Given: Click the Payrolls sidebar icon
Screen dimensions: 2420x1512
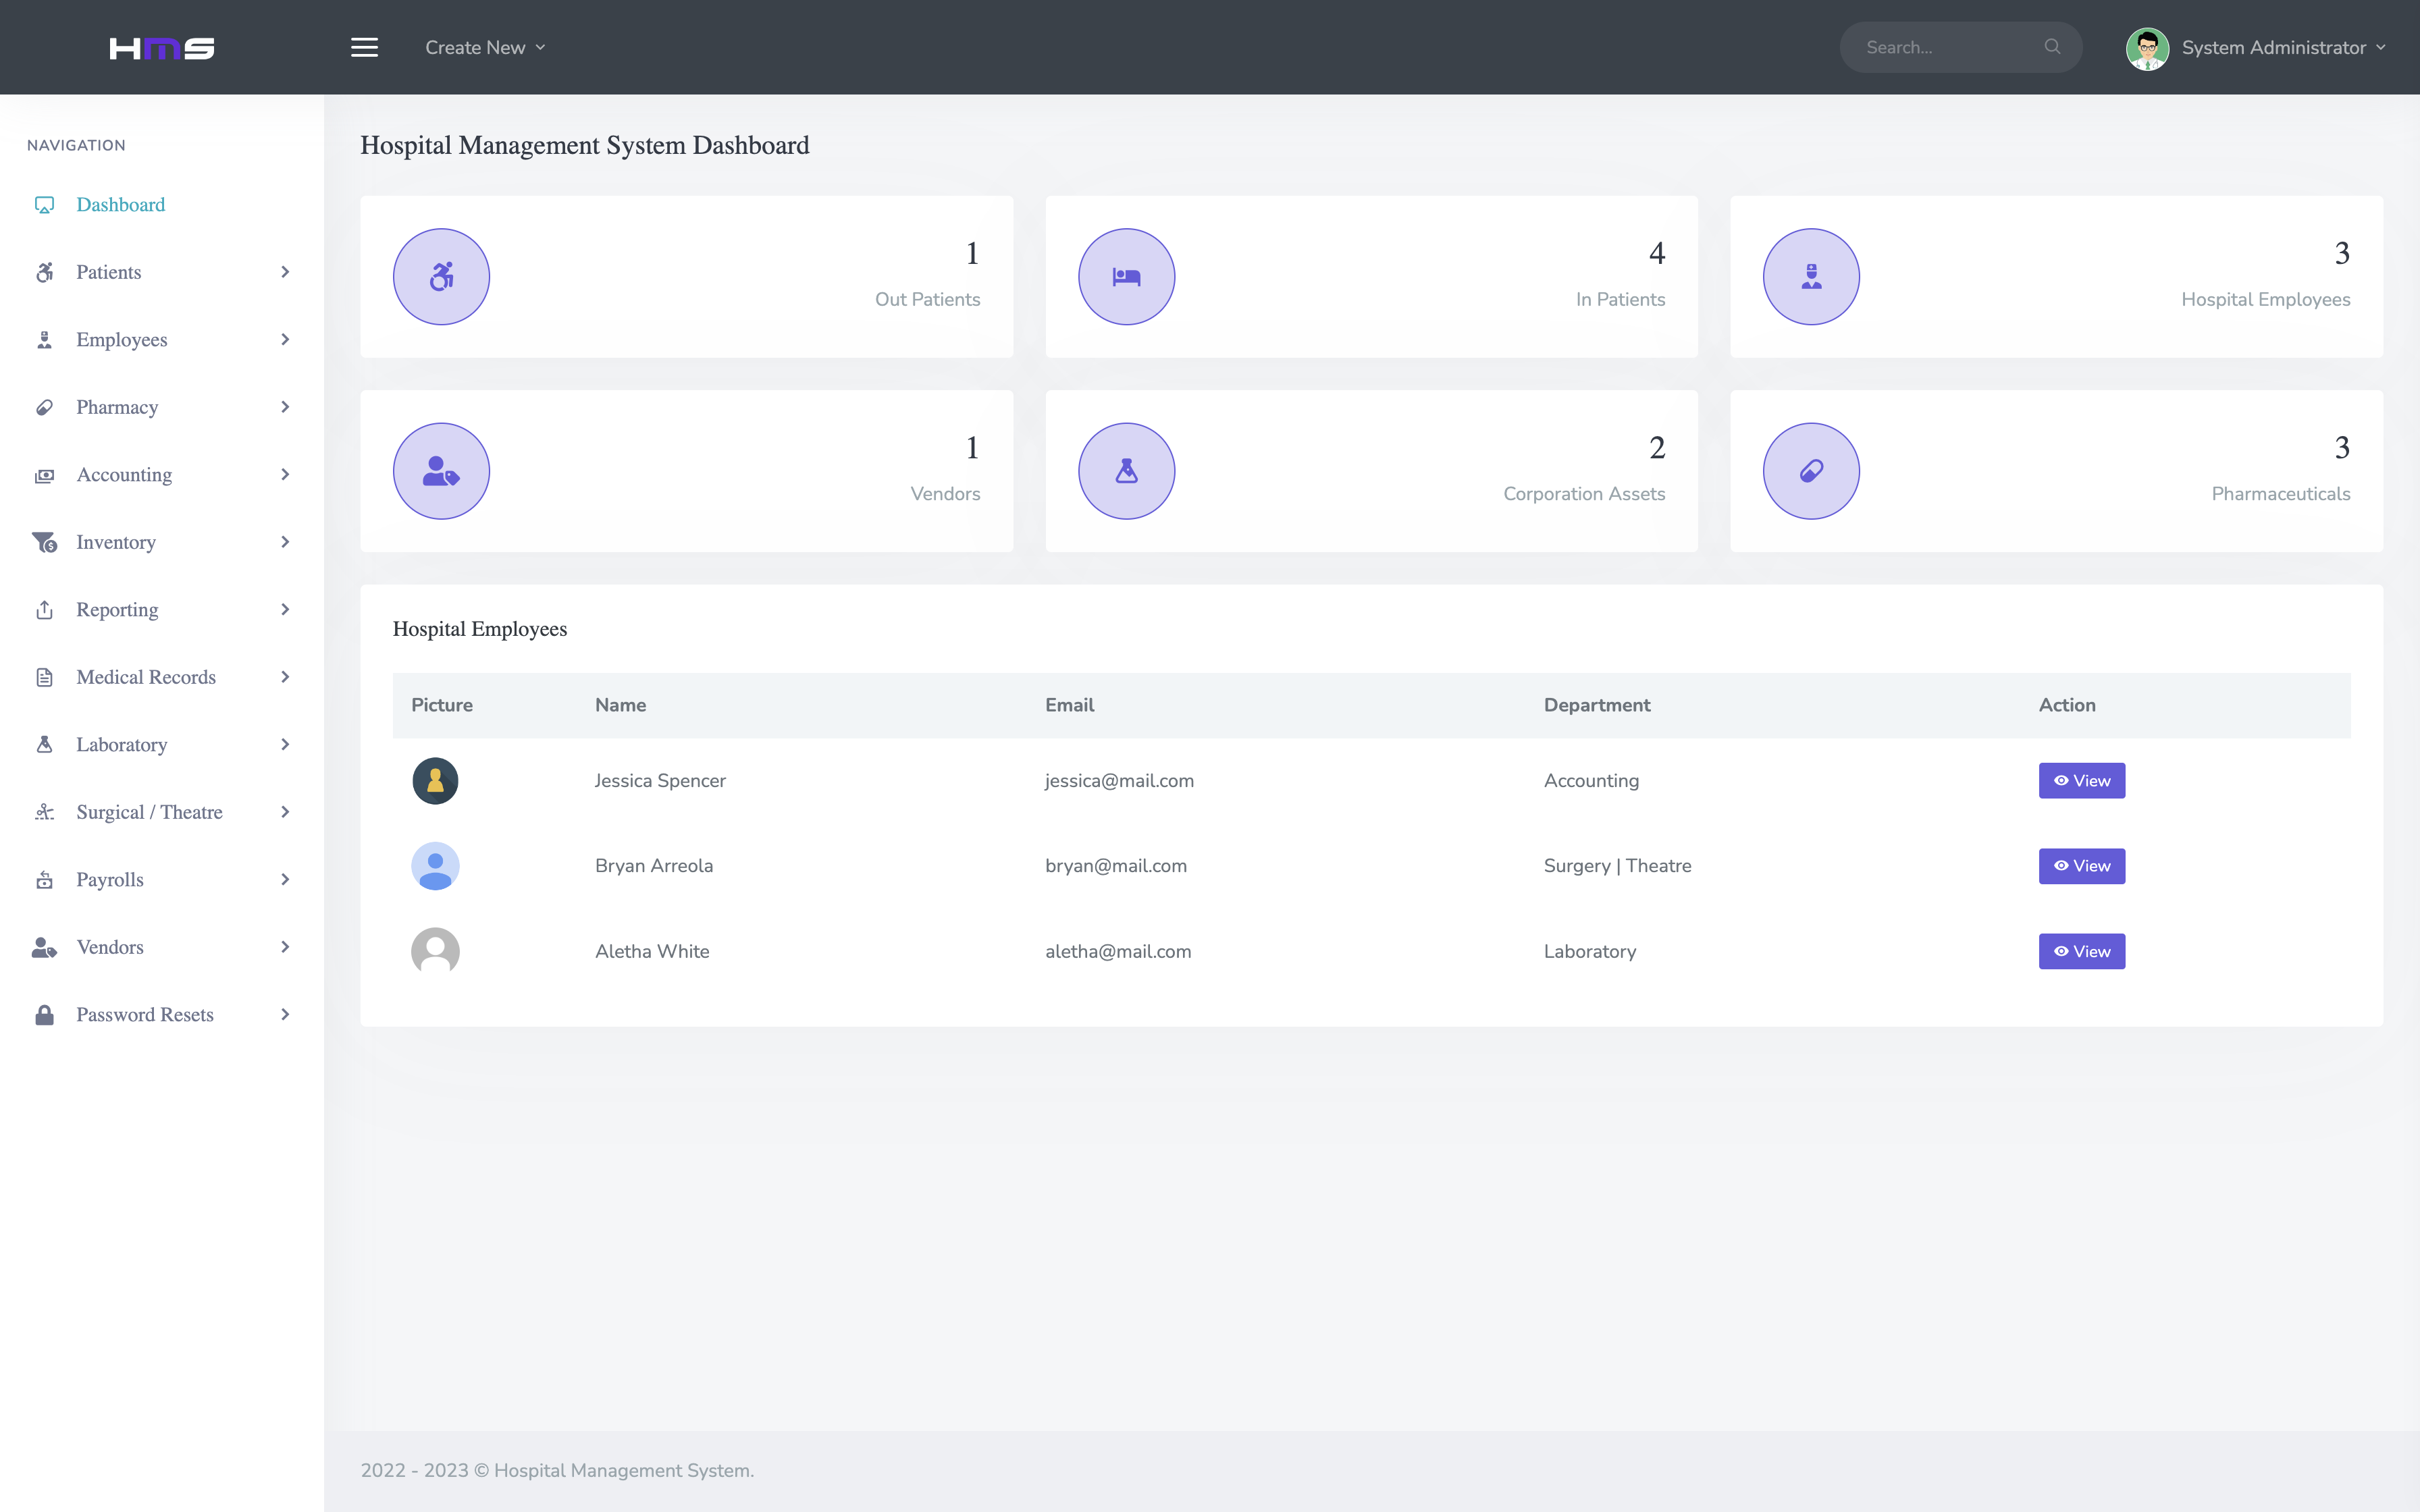Looking at the screenshot, I should (44, 880).
